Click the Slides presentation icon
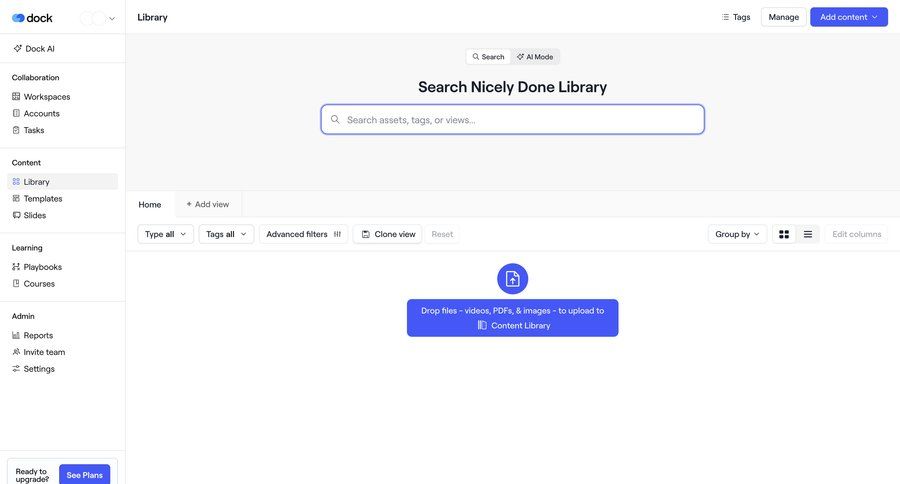 coord(16,215)
